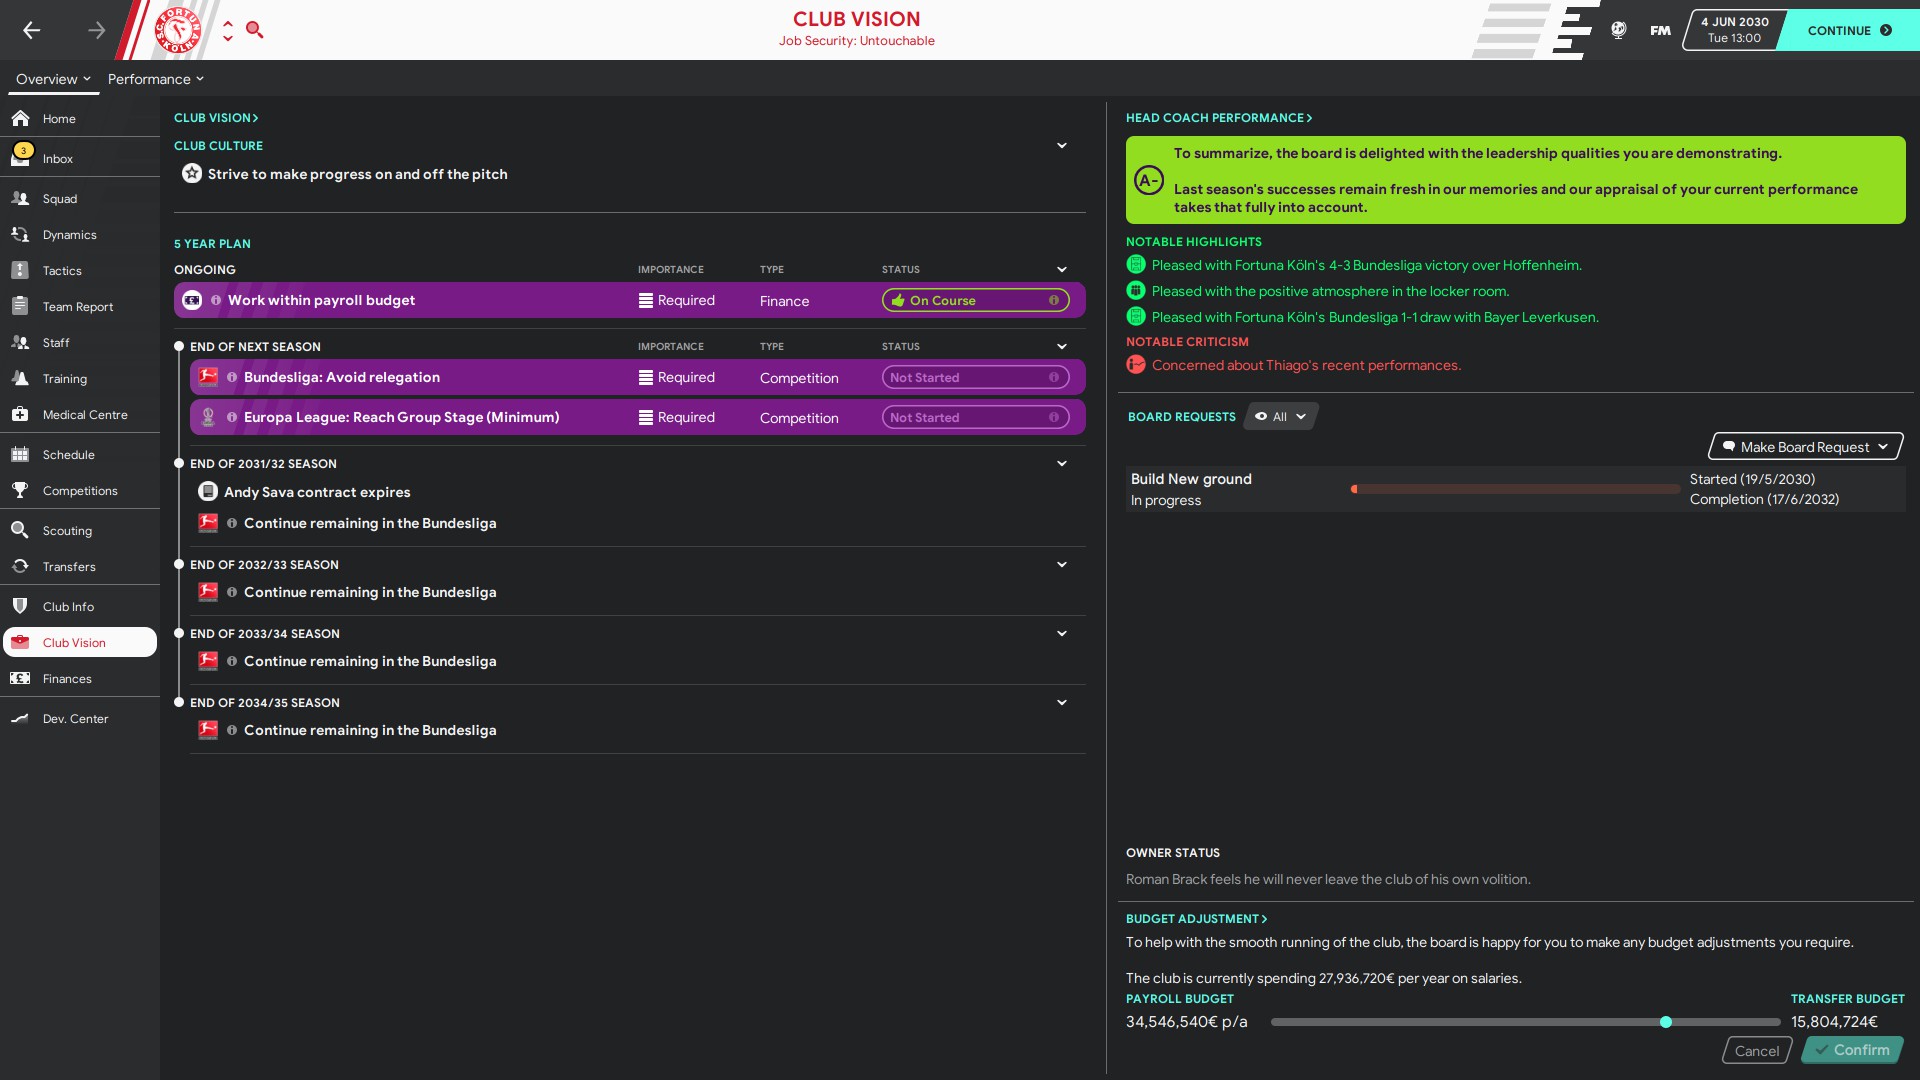Open the Make Board Request dropdown
This screenshot has width=1920, height=1080.
pos(1805,447)
